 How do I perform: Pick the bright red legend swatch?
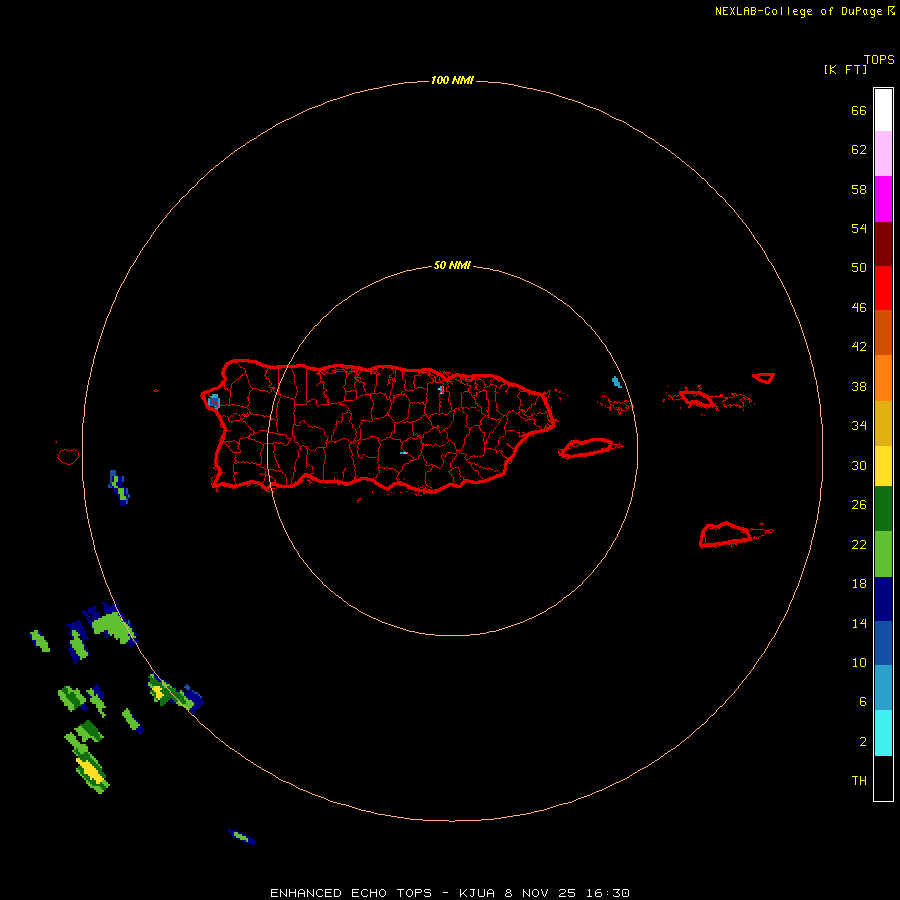coord(883,288)
